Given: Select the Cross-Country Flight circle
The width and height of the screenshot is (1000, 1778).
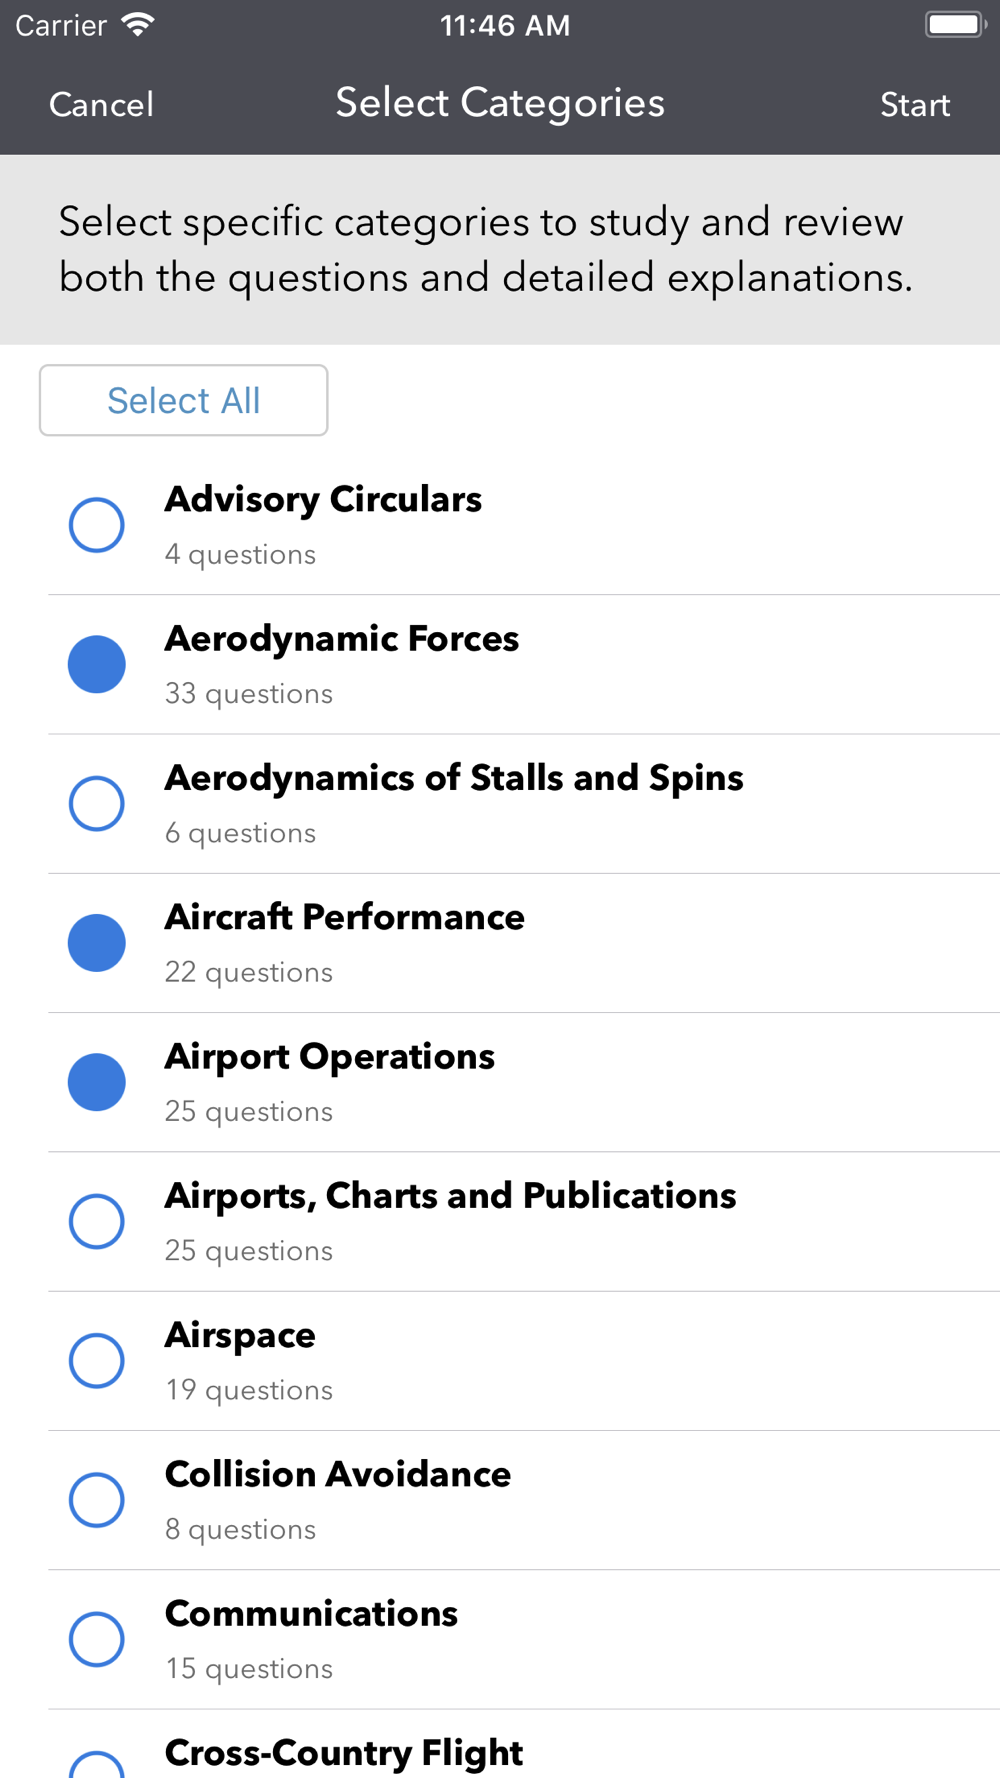Looking at the screenshot, I should pyautogui.click(x=97, y=1766).
